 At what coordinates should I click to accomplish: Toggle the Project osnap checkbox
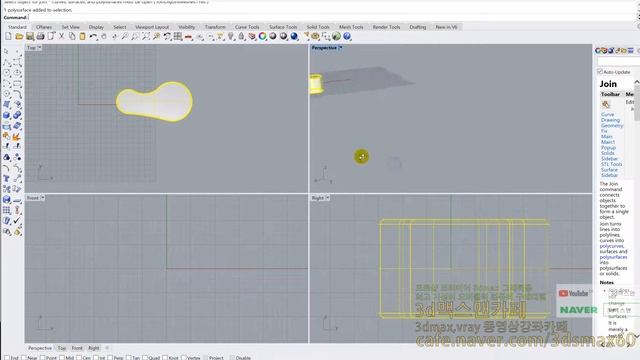click(x=205, y=358)
